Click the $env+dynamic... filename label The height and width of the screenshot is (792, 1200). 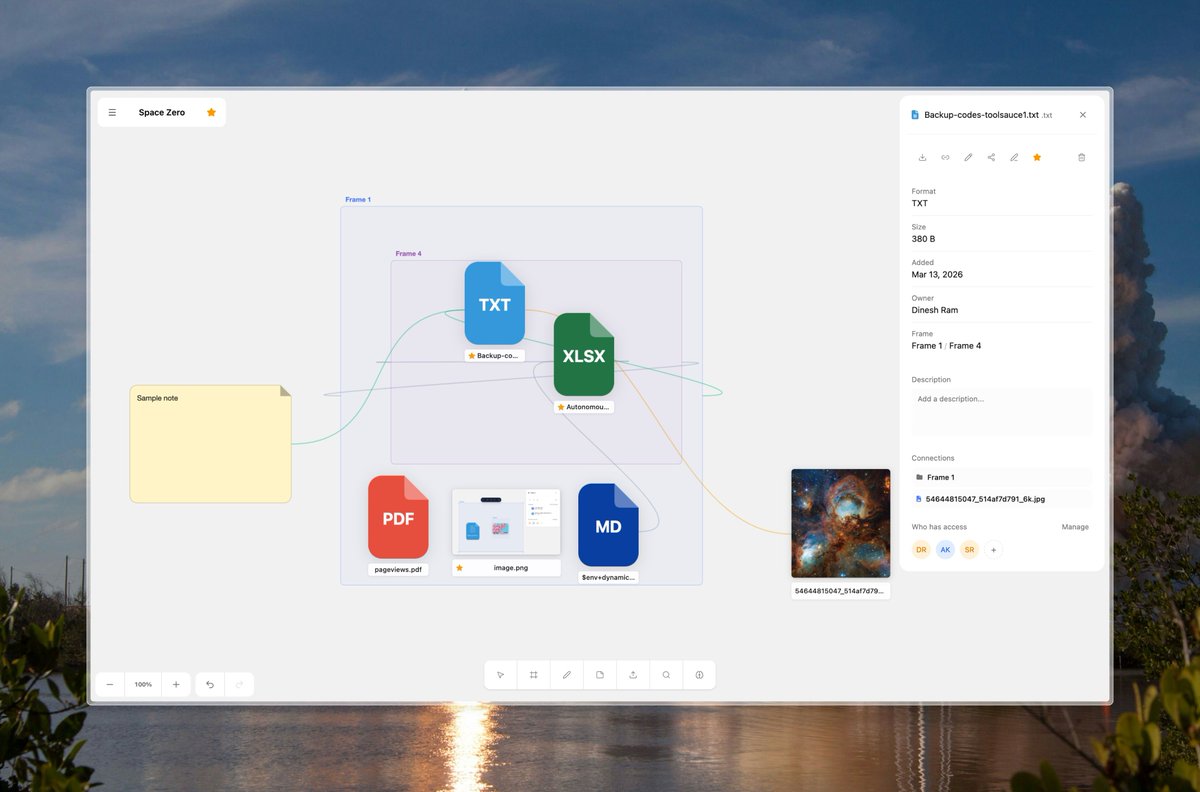coord(608,577)
